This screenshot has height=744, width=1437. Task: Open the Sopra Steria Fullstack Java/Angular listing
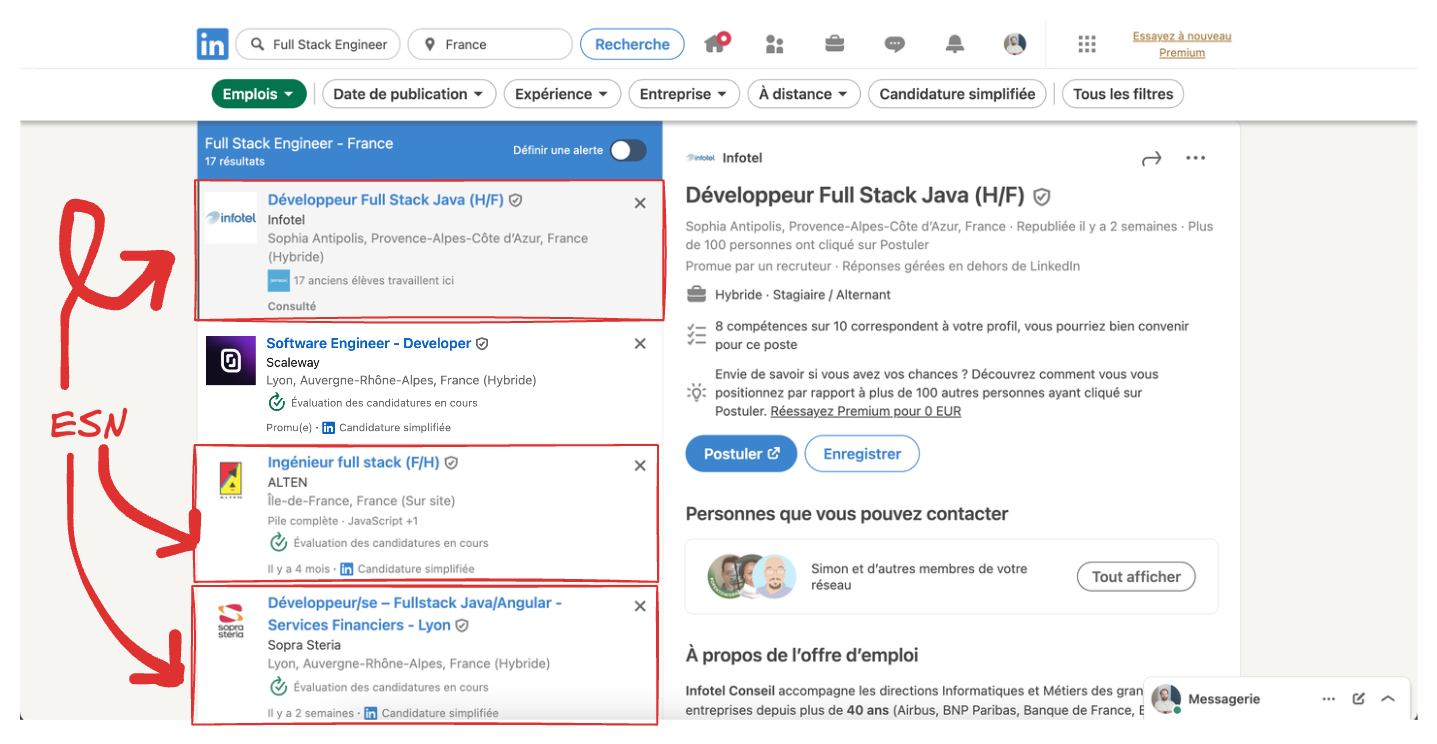point(415,613)
